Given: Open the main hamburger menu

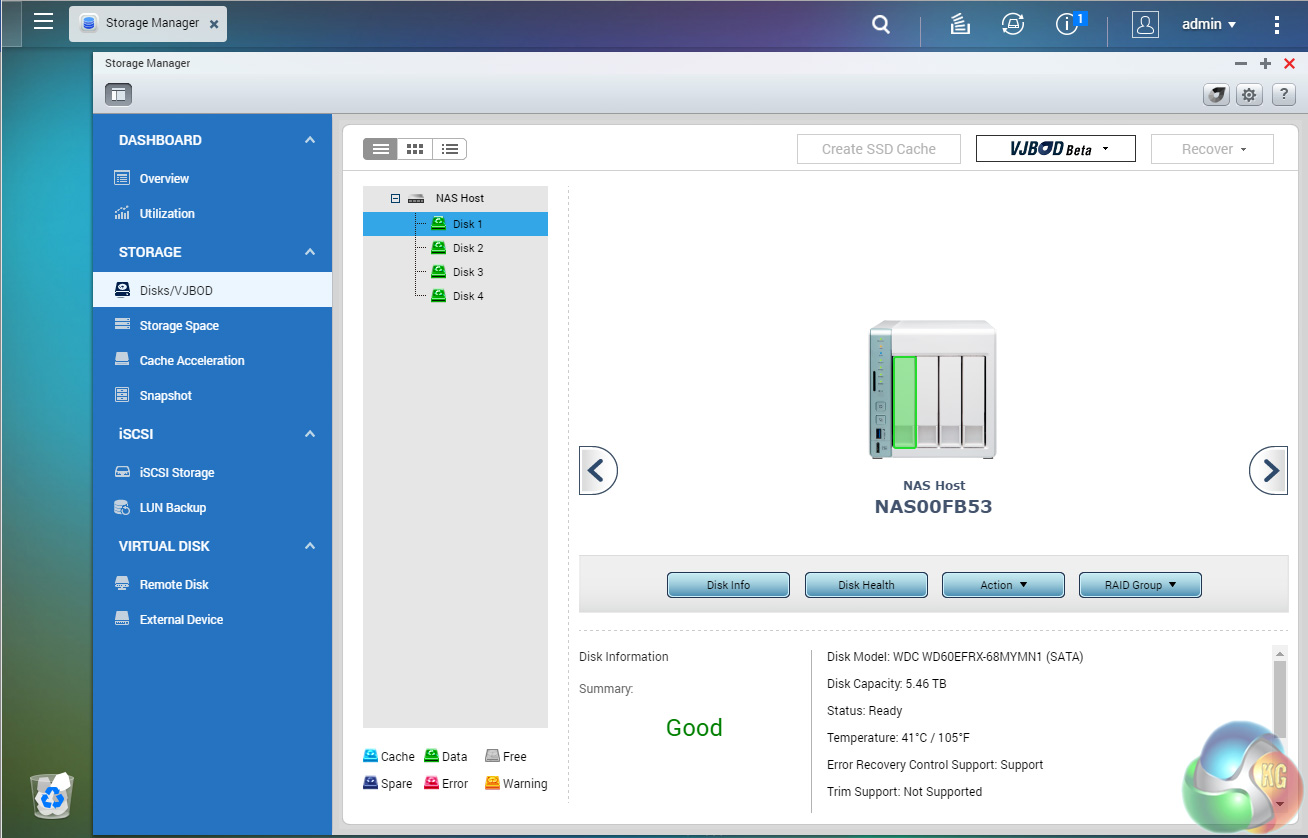Looking at the screenshot, I should [43, 22].
